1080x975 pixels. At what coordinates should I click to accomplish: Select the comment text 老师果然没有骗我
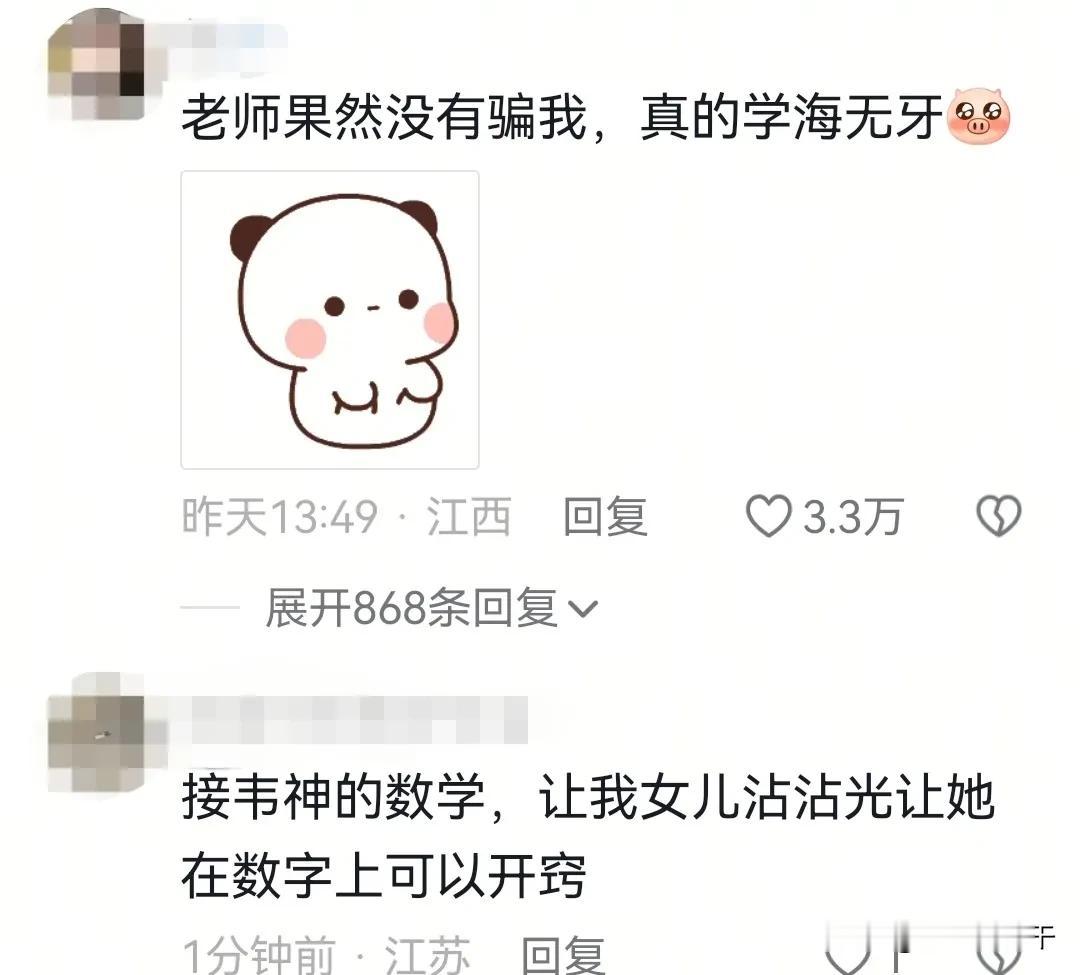[x=384, y=117]
